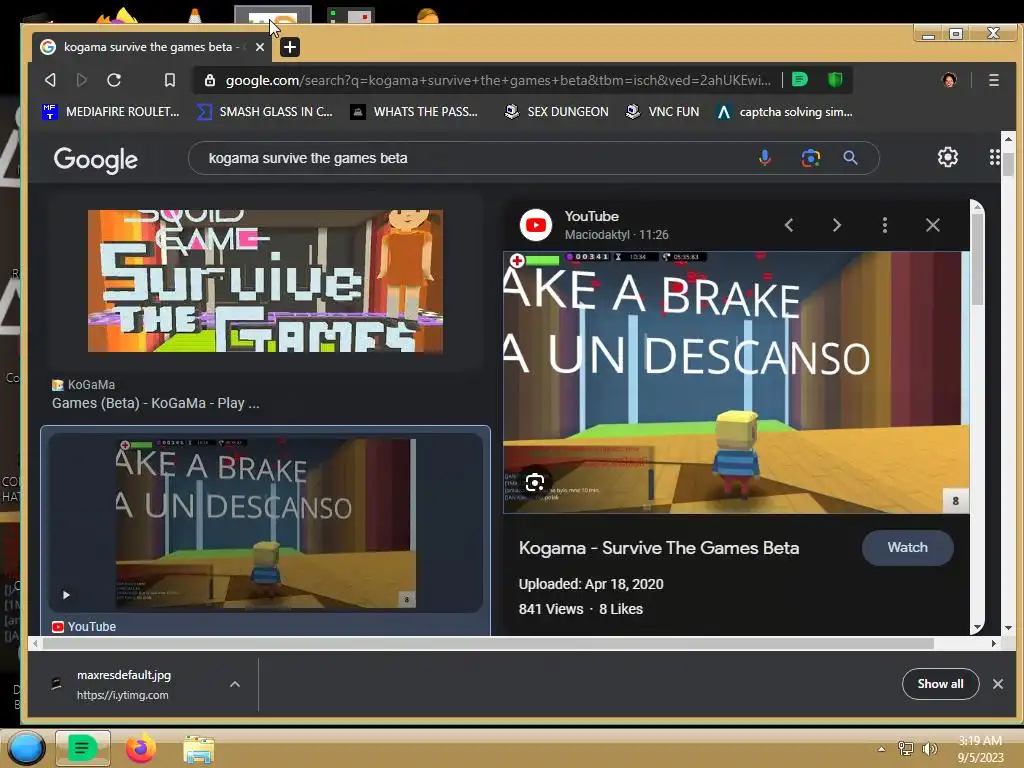Click the play icon on YouTube result
1024x768 pixels.
[66, 595]
